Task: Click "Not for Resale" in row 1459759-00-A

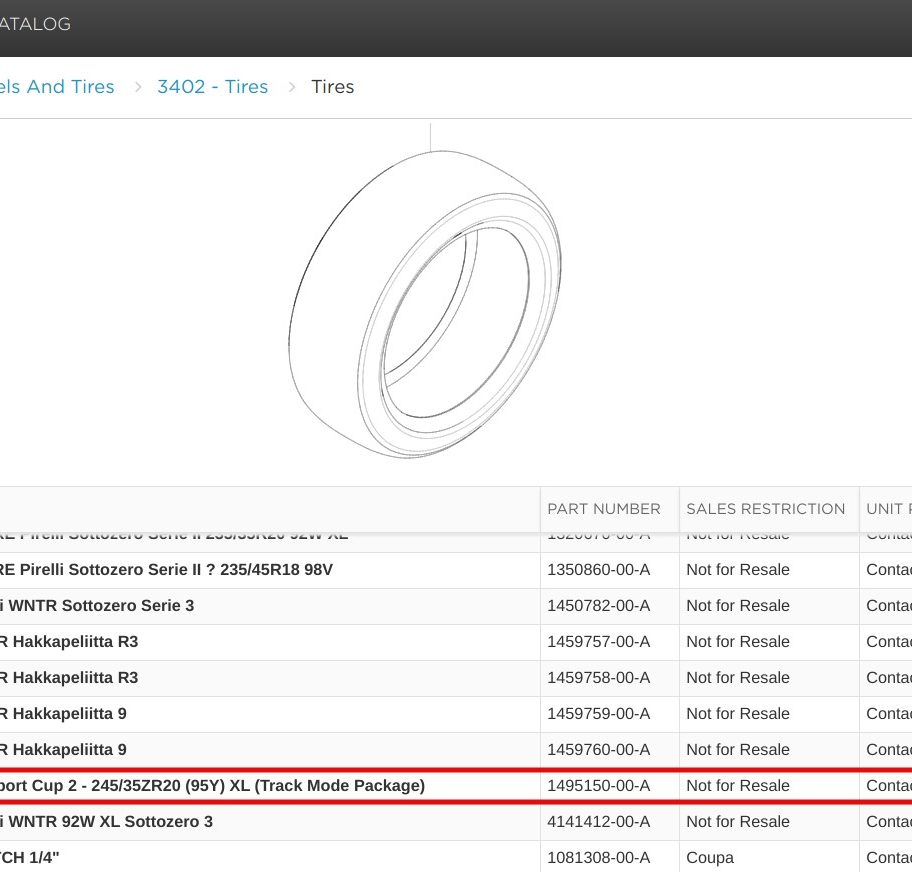Action: [x=738, y=714]
